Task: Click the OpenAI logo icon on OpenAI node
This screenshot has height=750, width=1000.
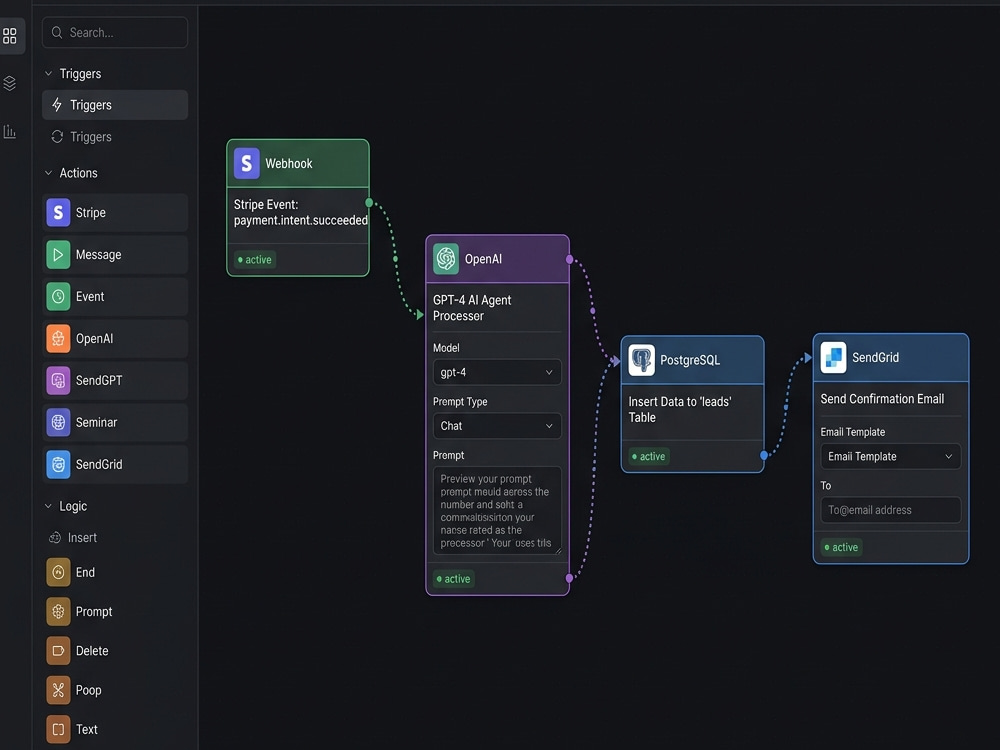Action: point(446,259)
